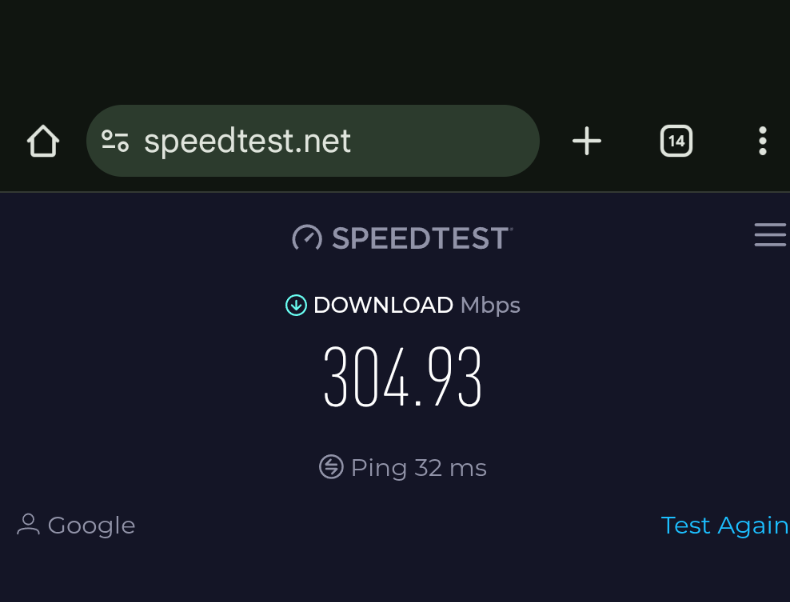Select the Ping 32 ms text
Image resolution: width=790 pixels, height=602 pixels.
click(x=419, y=468)
